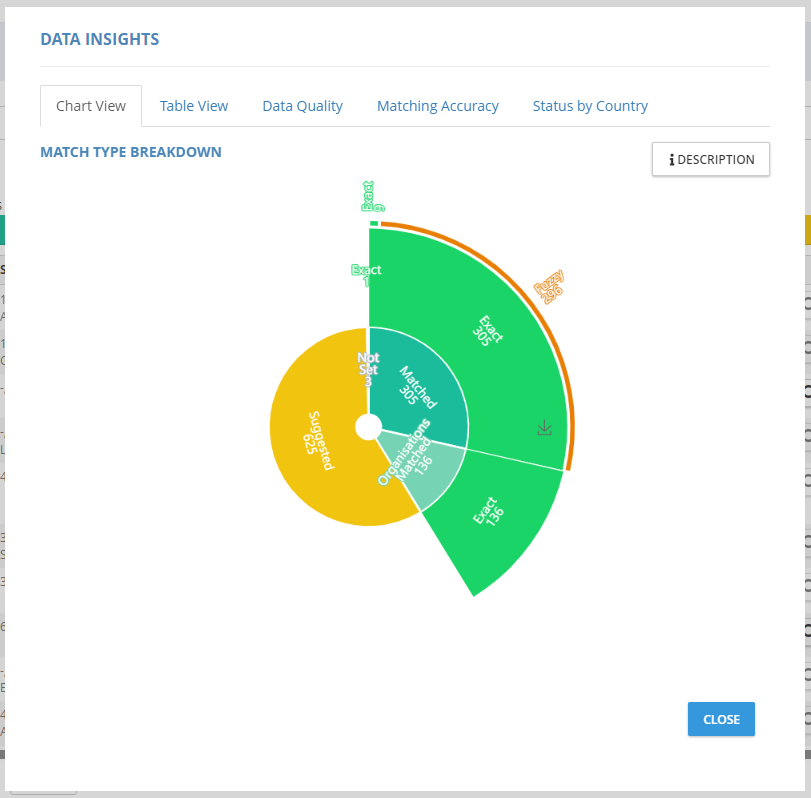Image resolution: width=811 pixels, height=798 pixels.
Task: Click the white center circle of sunburst chart
Action: coord(368,427)
